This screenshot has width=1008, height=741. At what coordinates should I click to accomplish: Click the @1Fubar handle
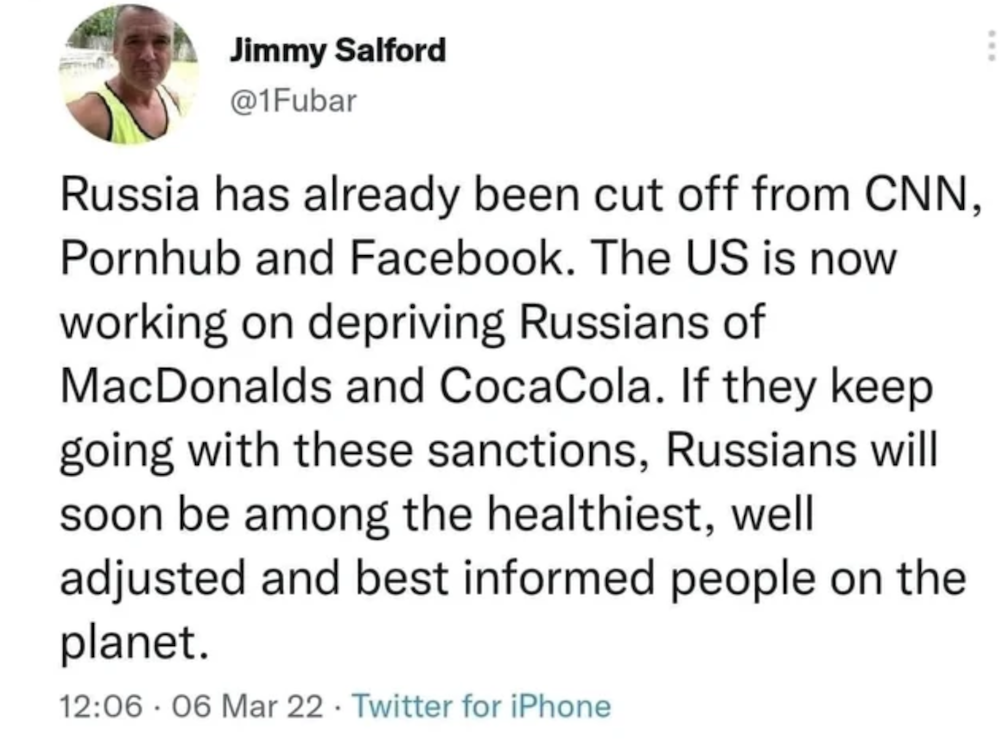click(292, 101)
